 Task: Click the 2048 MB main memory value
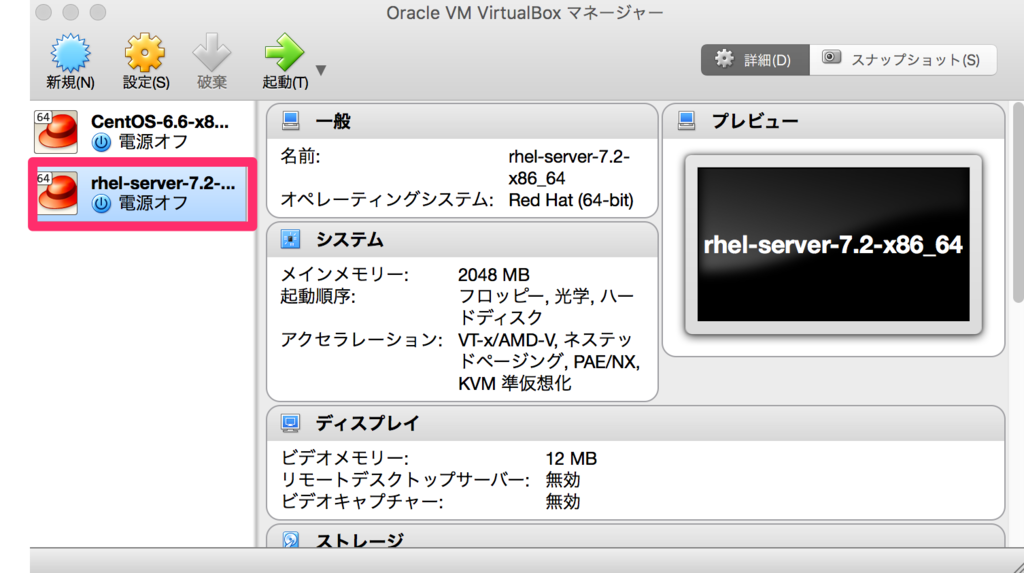493,275
